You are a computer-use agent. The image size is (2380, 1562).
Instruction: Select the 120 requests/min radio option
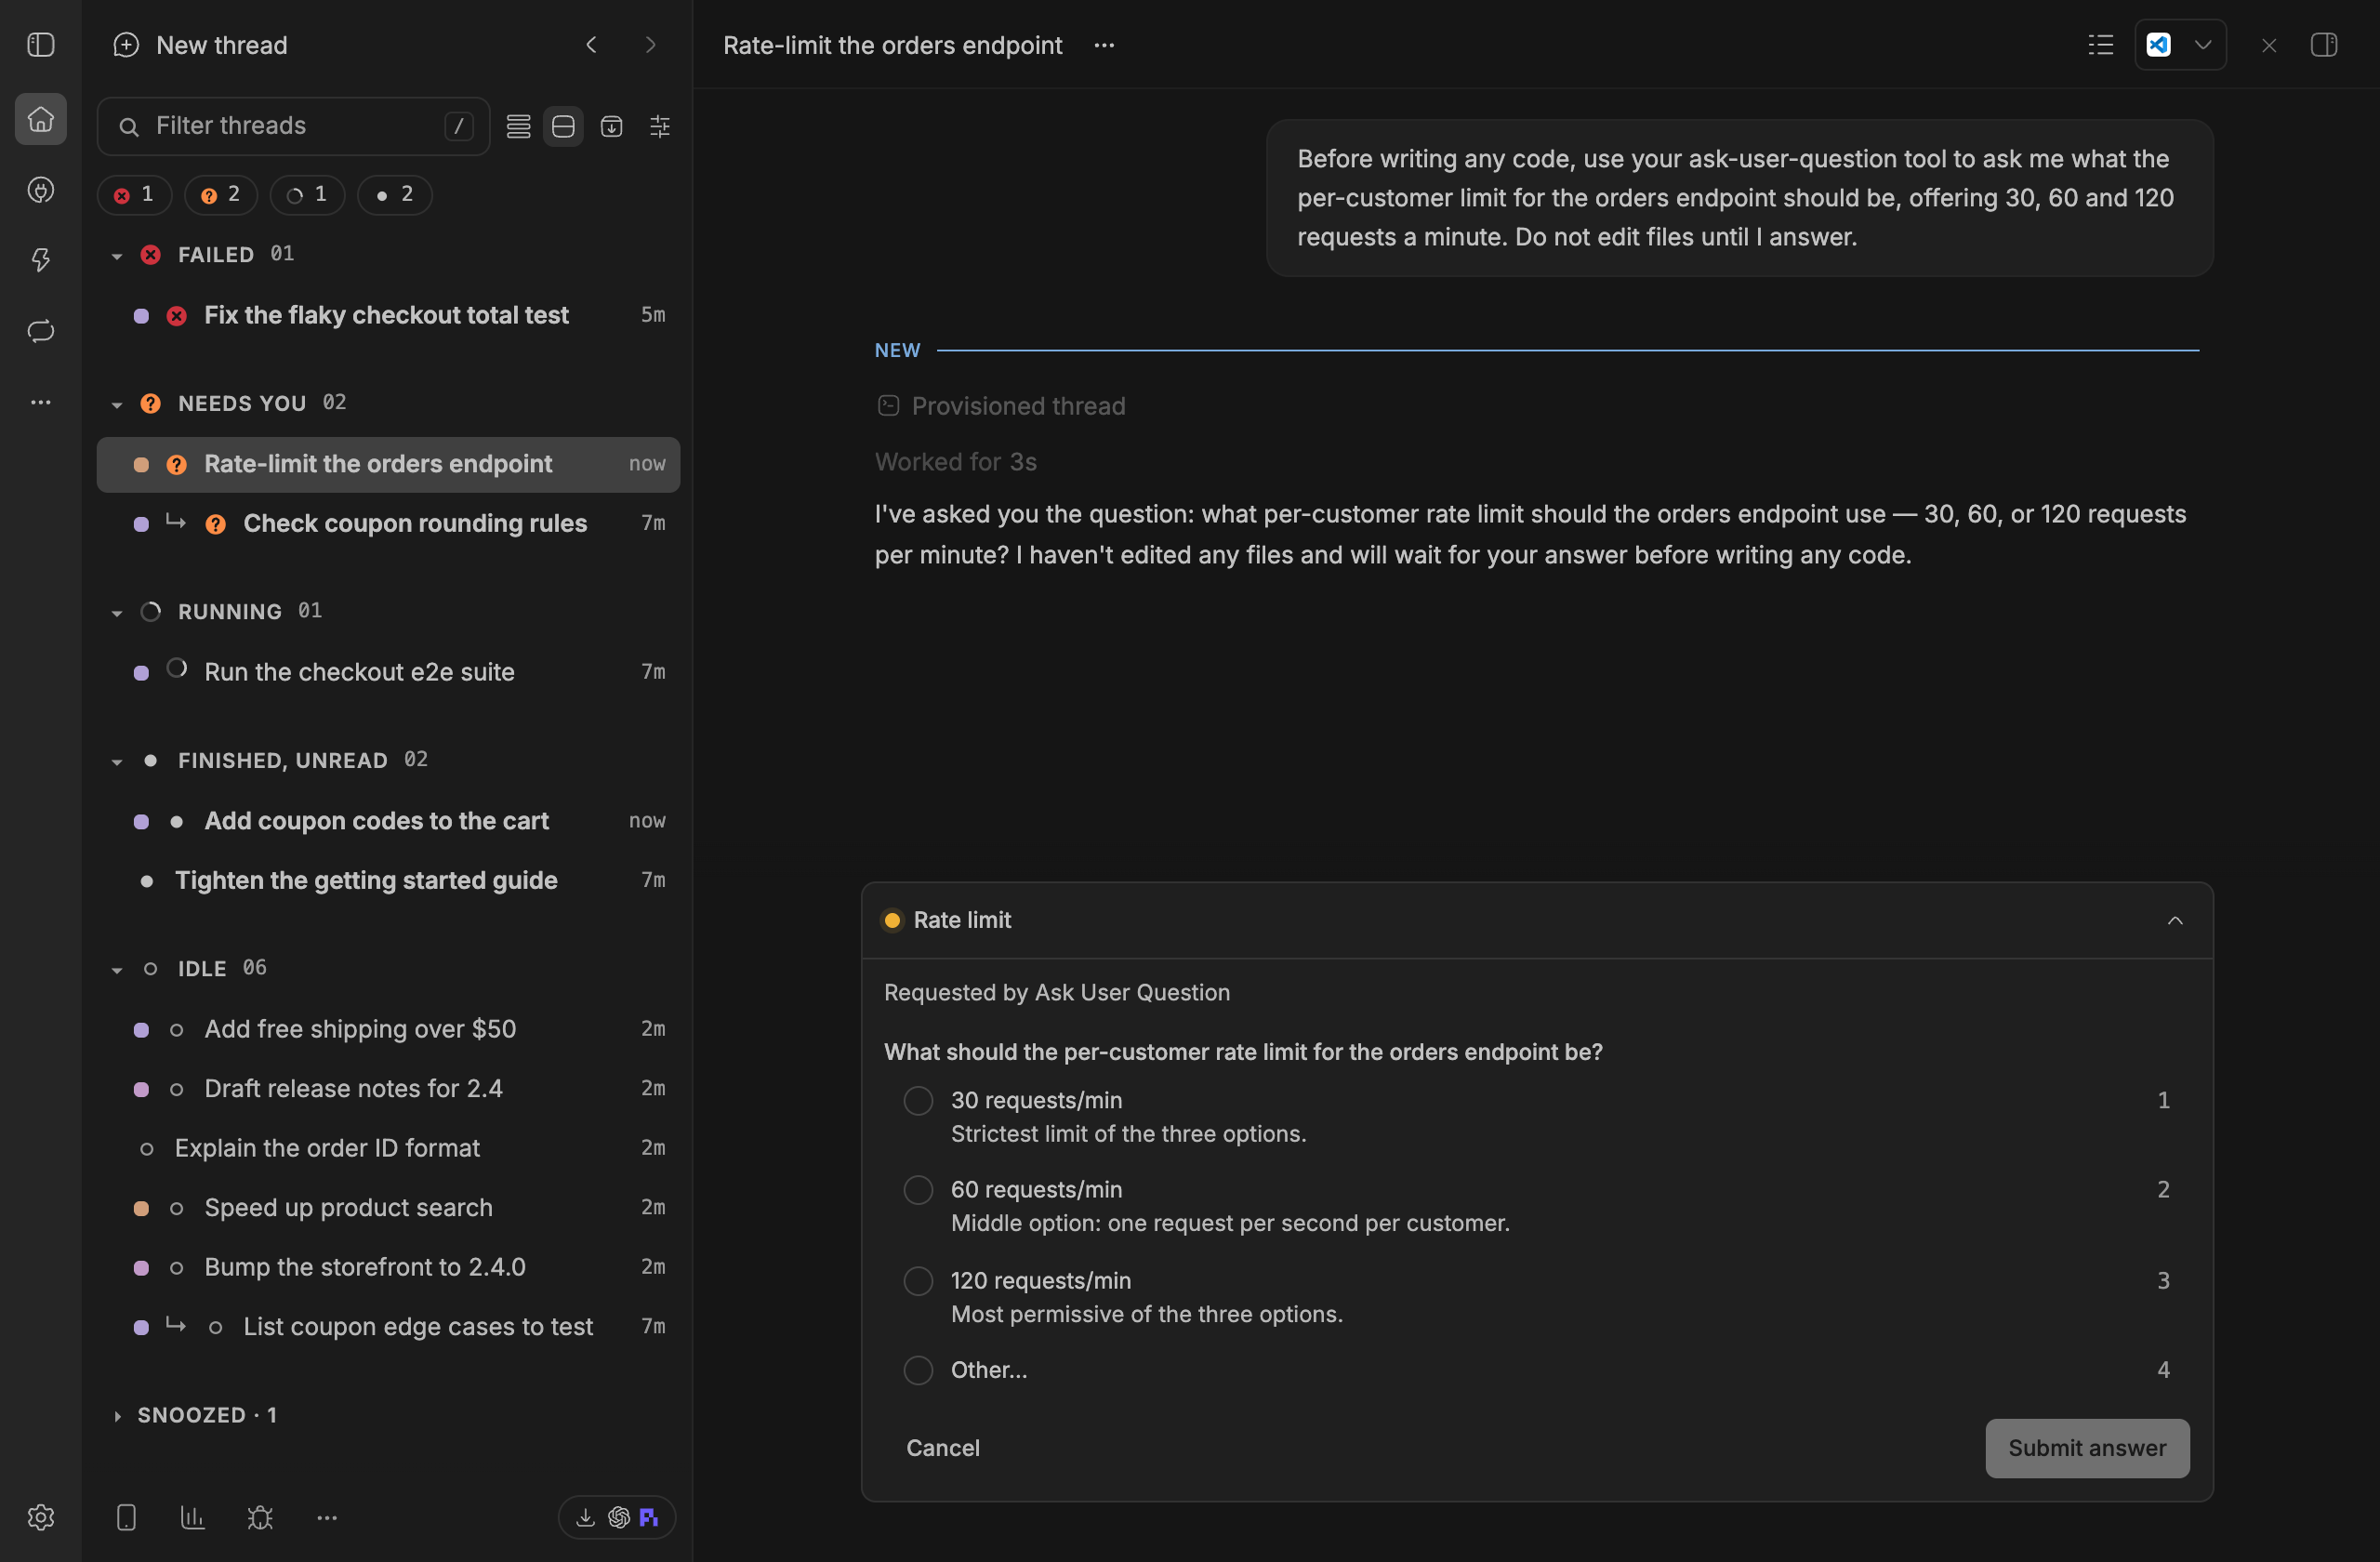pos(918,1281)
